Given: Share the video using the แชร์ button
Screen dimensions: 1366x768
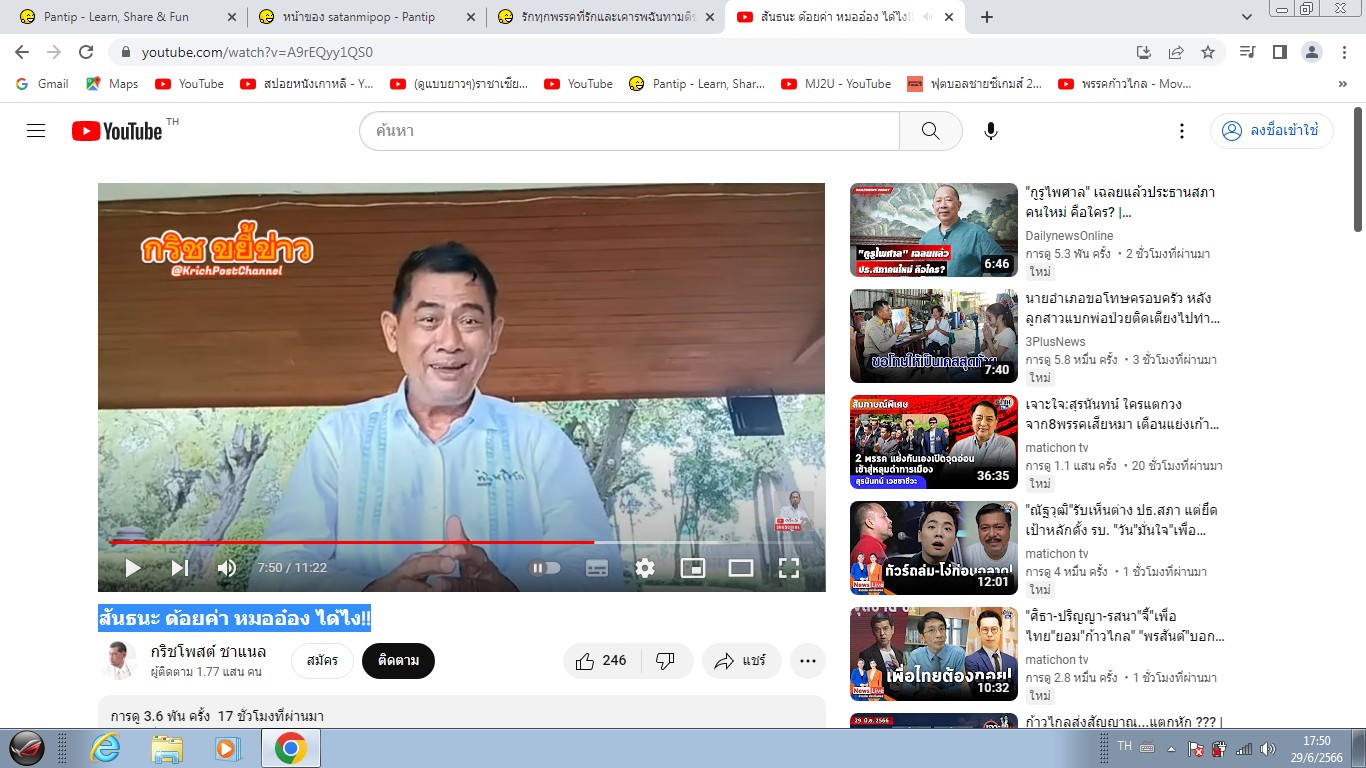Looking at the screenshot, I should click(740, 660).
